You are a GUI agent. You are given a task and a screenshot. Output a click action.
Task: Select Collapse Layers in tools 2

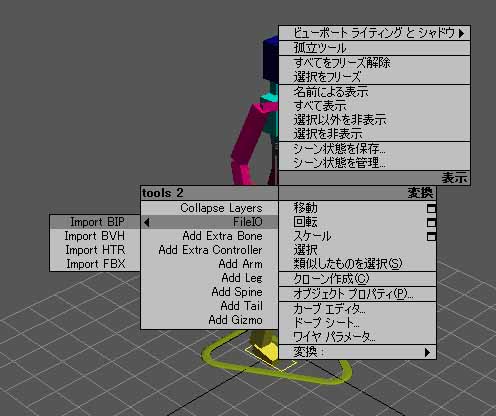[209, 208]
